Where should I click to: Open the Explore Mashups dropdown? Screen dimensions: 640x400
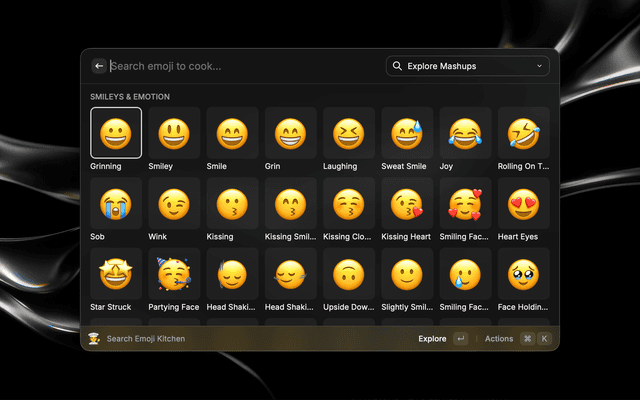click(x=467, y=66)
